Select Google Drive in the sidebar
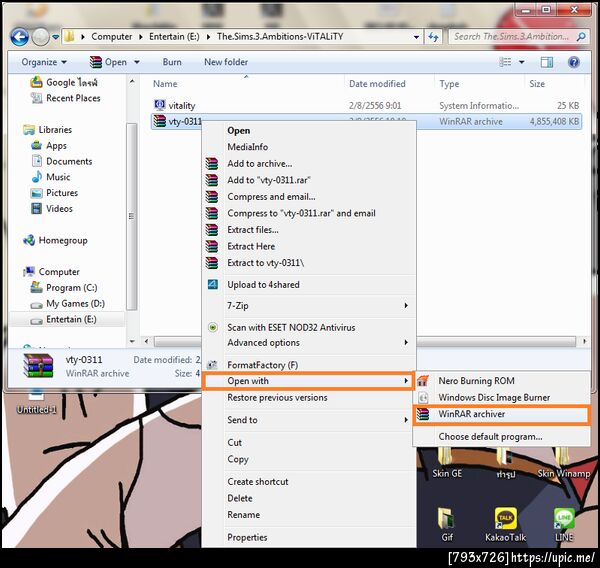This screenshot has width=600, height=568. (x=64, y=82)
